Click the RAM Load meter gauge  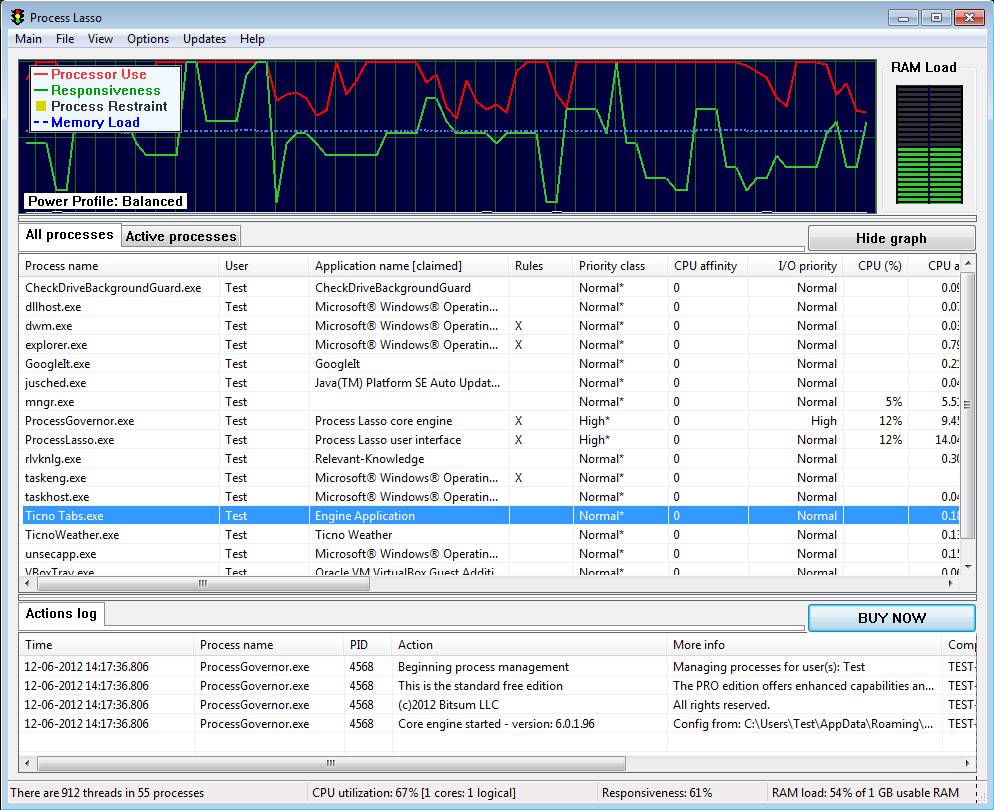click(x=929, y=144)
